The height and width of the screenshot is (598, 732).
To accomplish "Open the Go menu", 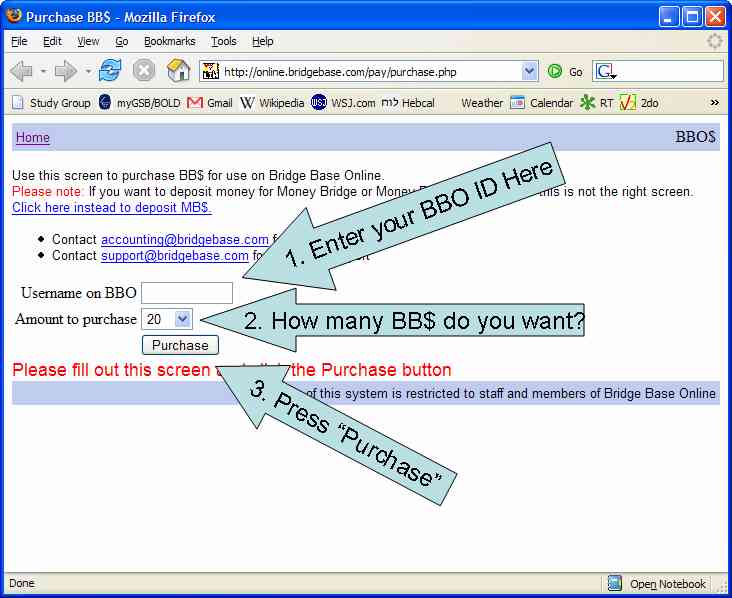I will (121, 42).
